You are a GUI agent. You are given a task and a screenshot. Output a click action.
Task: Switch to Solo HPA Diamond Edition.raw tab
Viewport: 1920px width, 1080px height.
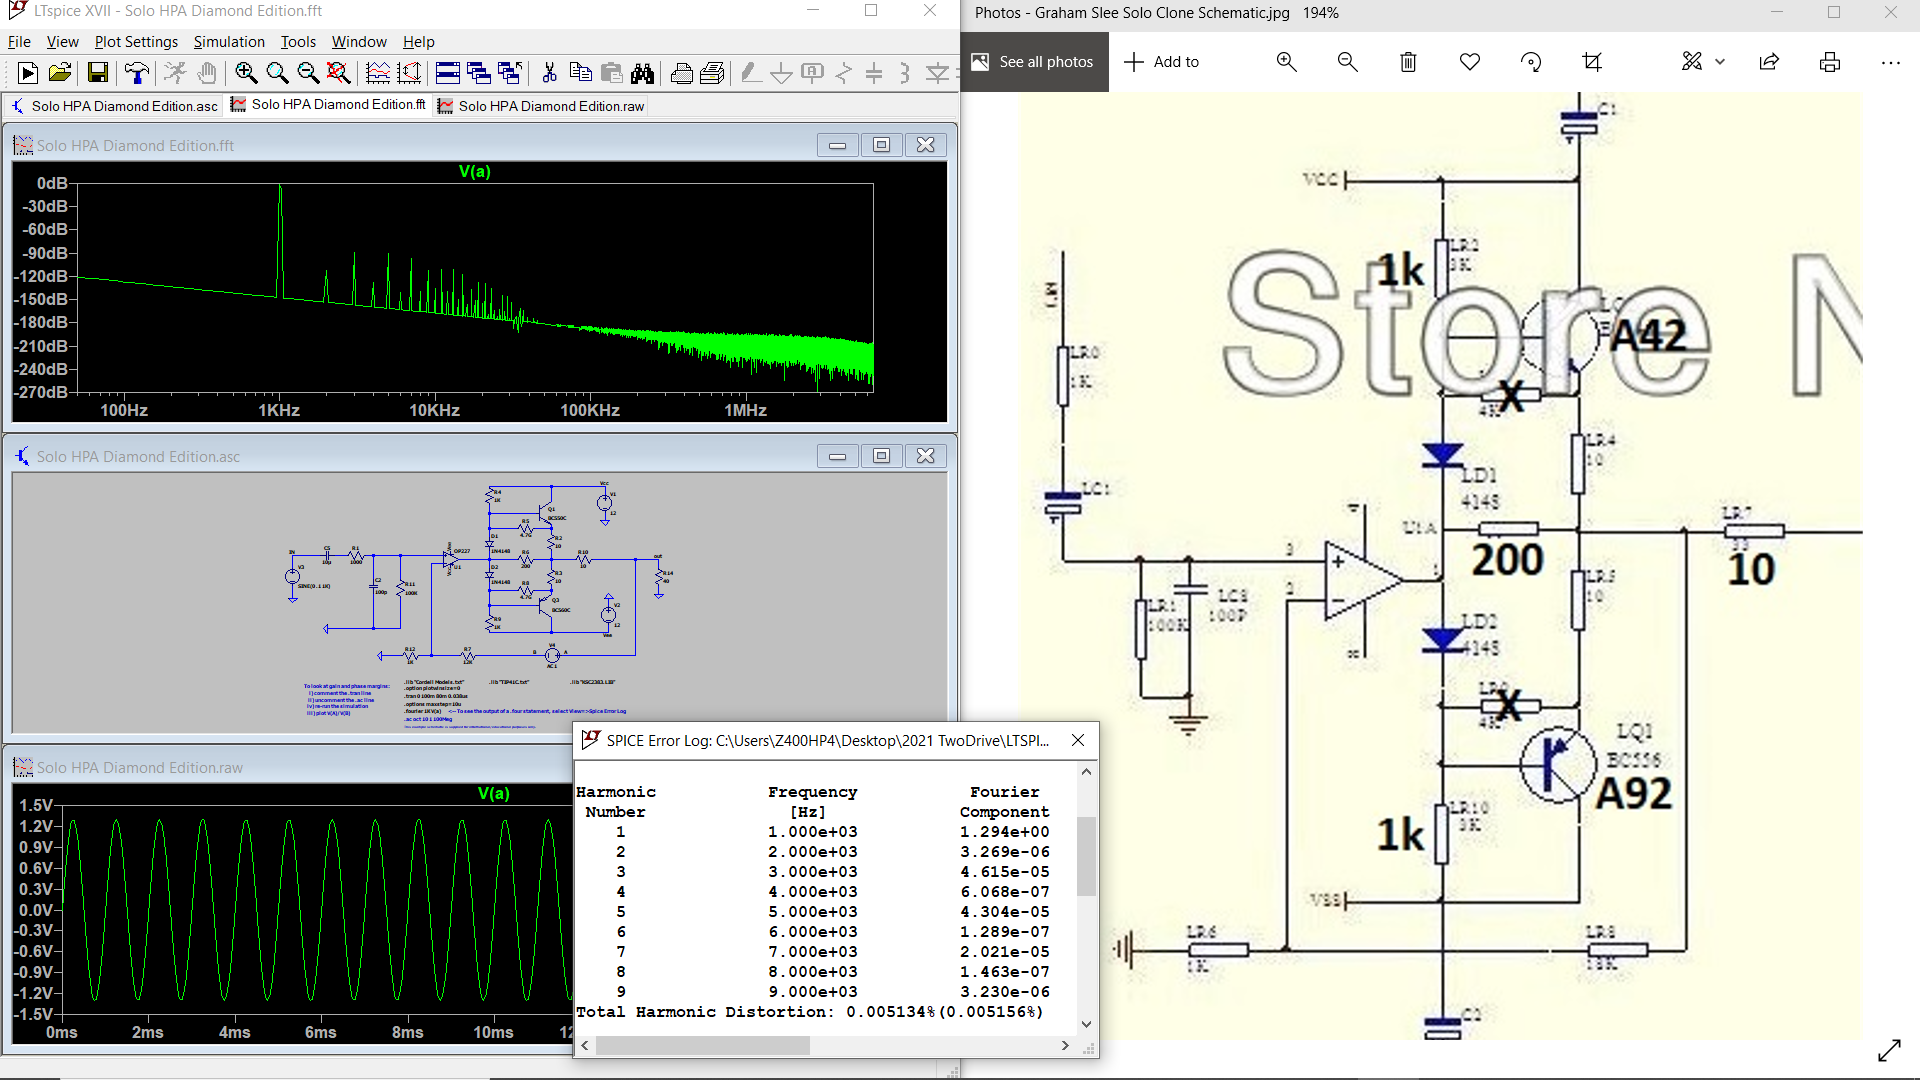click(541, 106)
